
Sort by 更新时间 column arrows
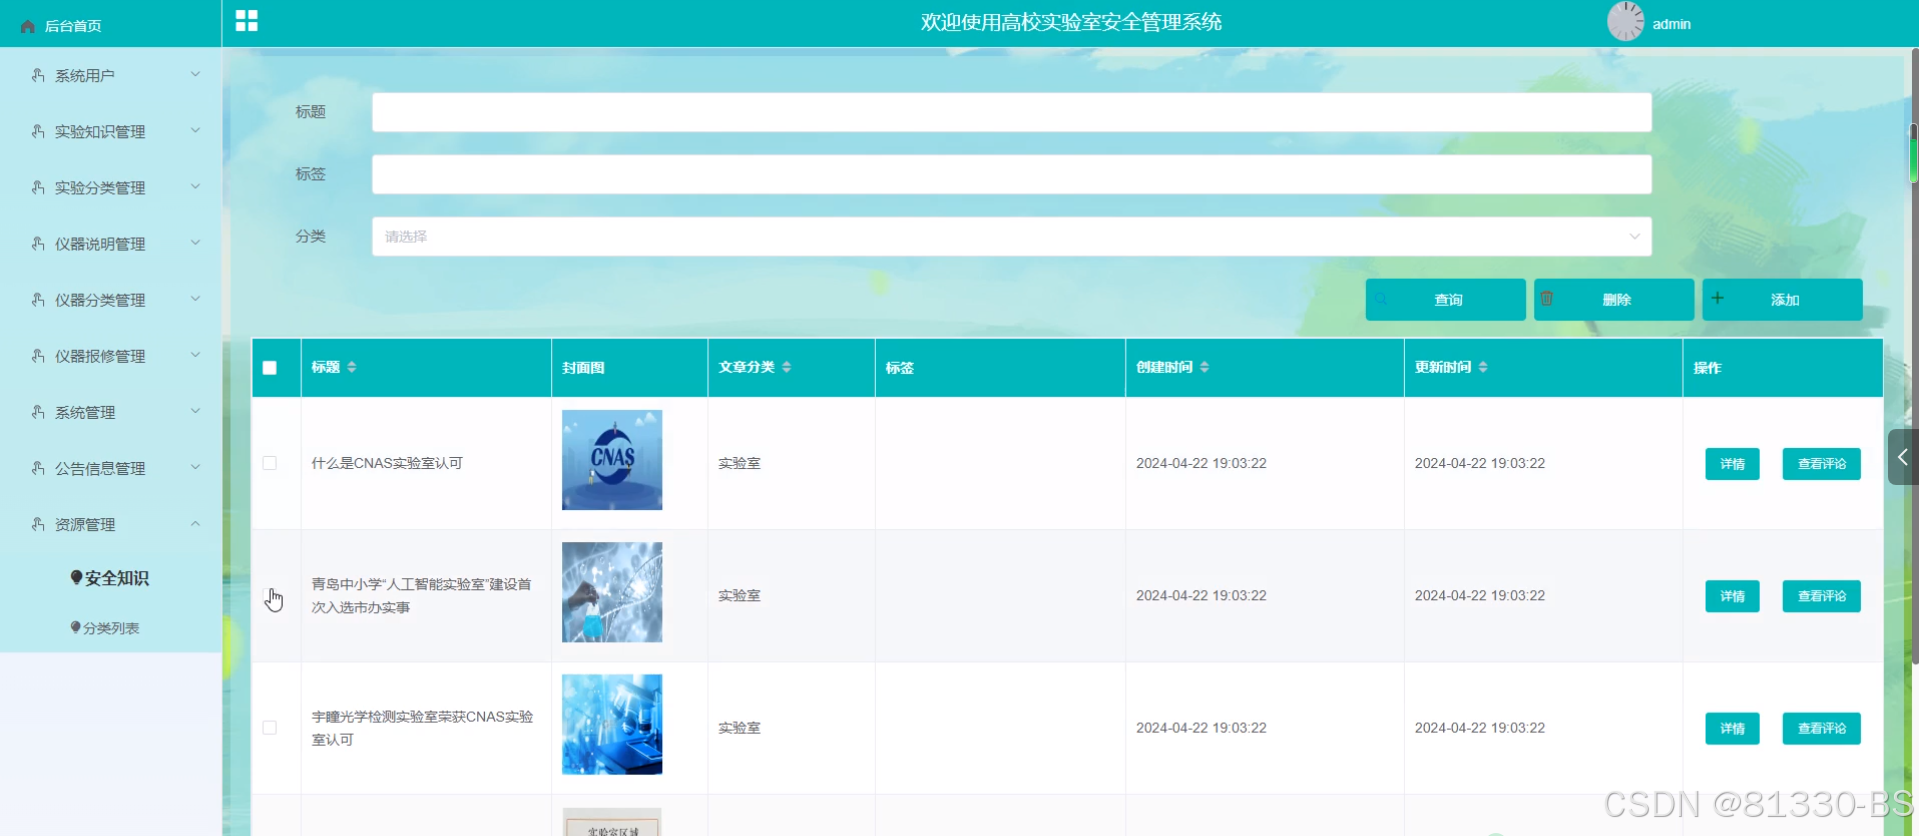[x=1483, y=367]
